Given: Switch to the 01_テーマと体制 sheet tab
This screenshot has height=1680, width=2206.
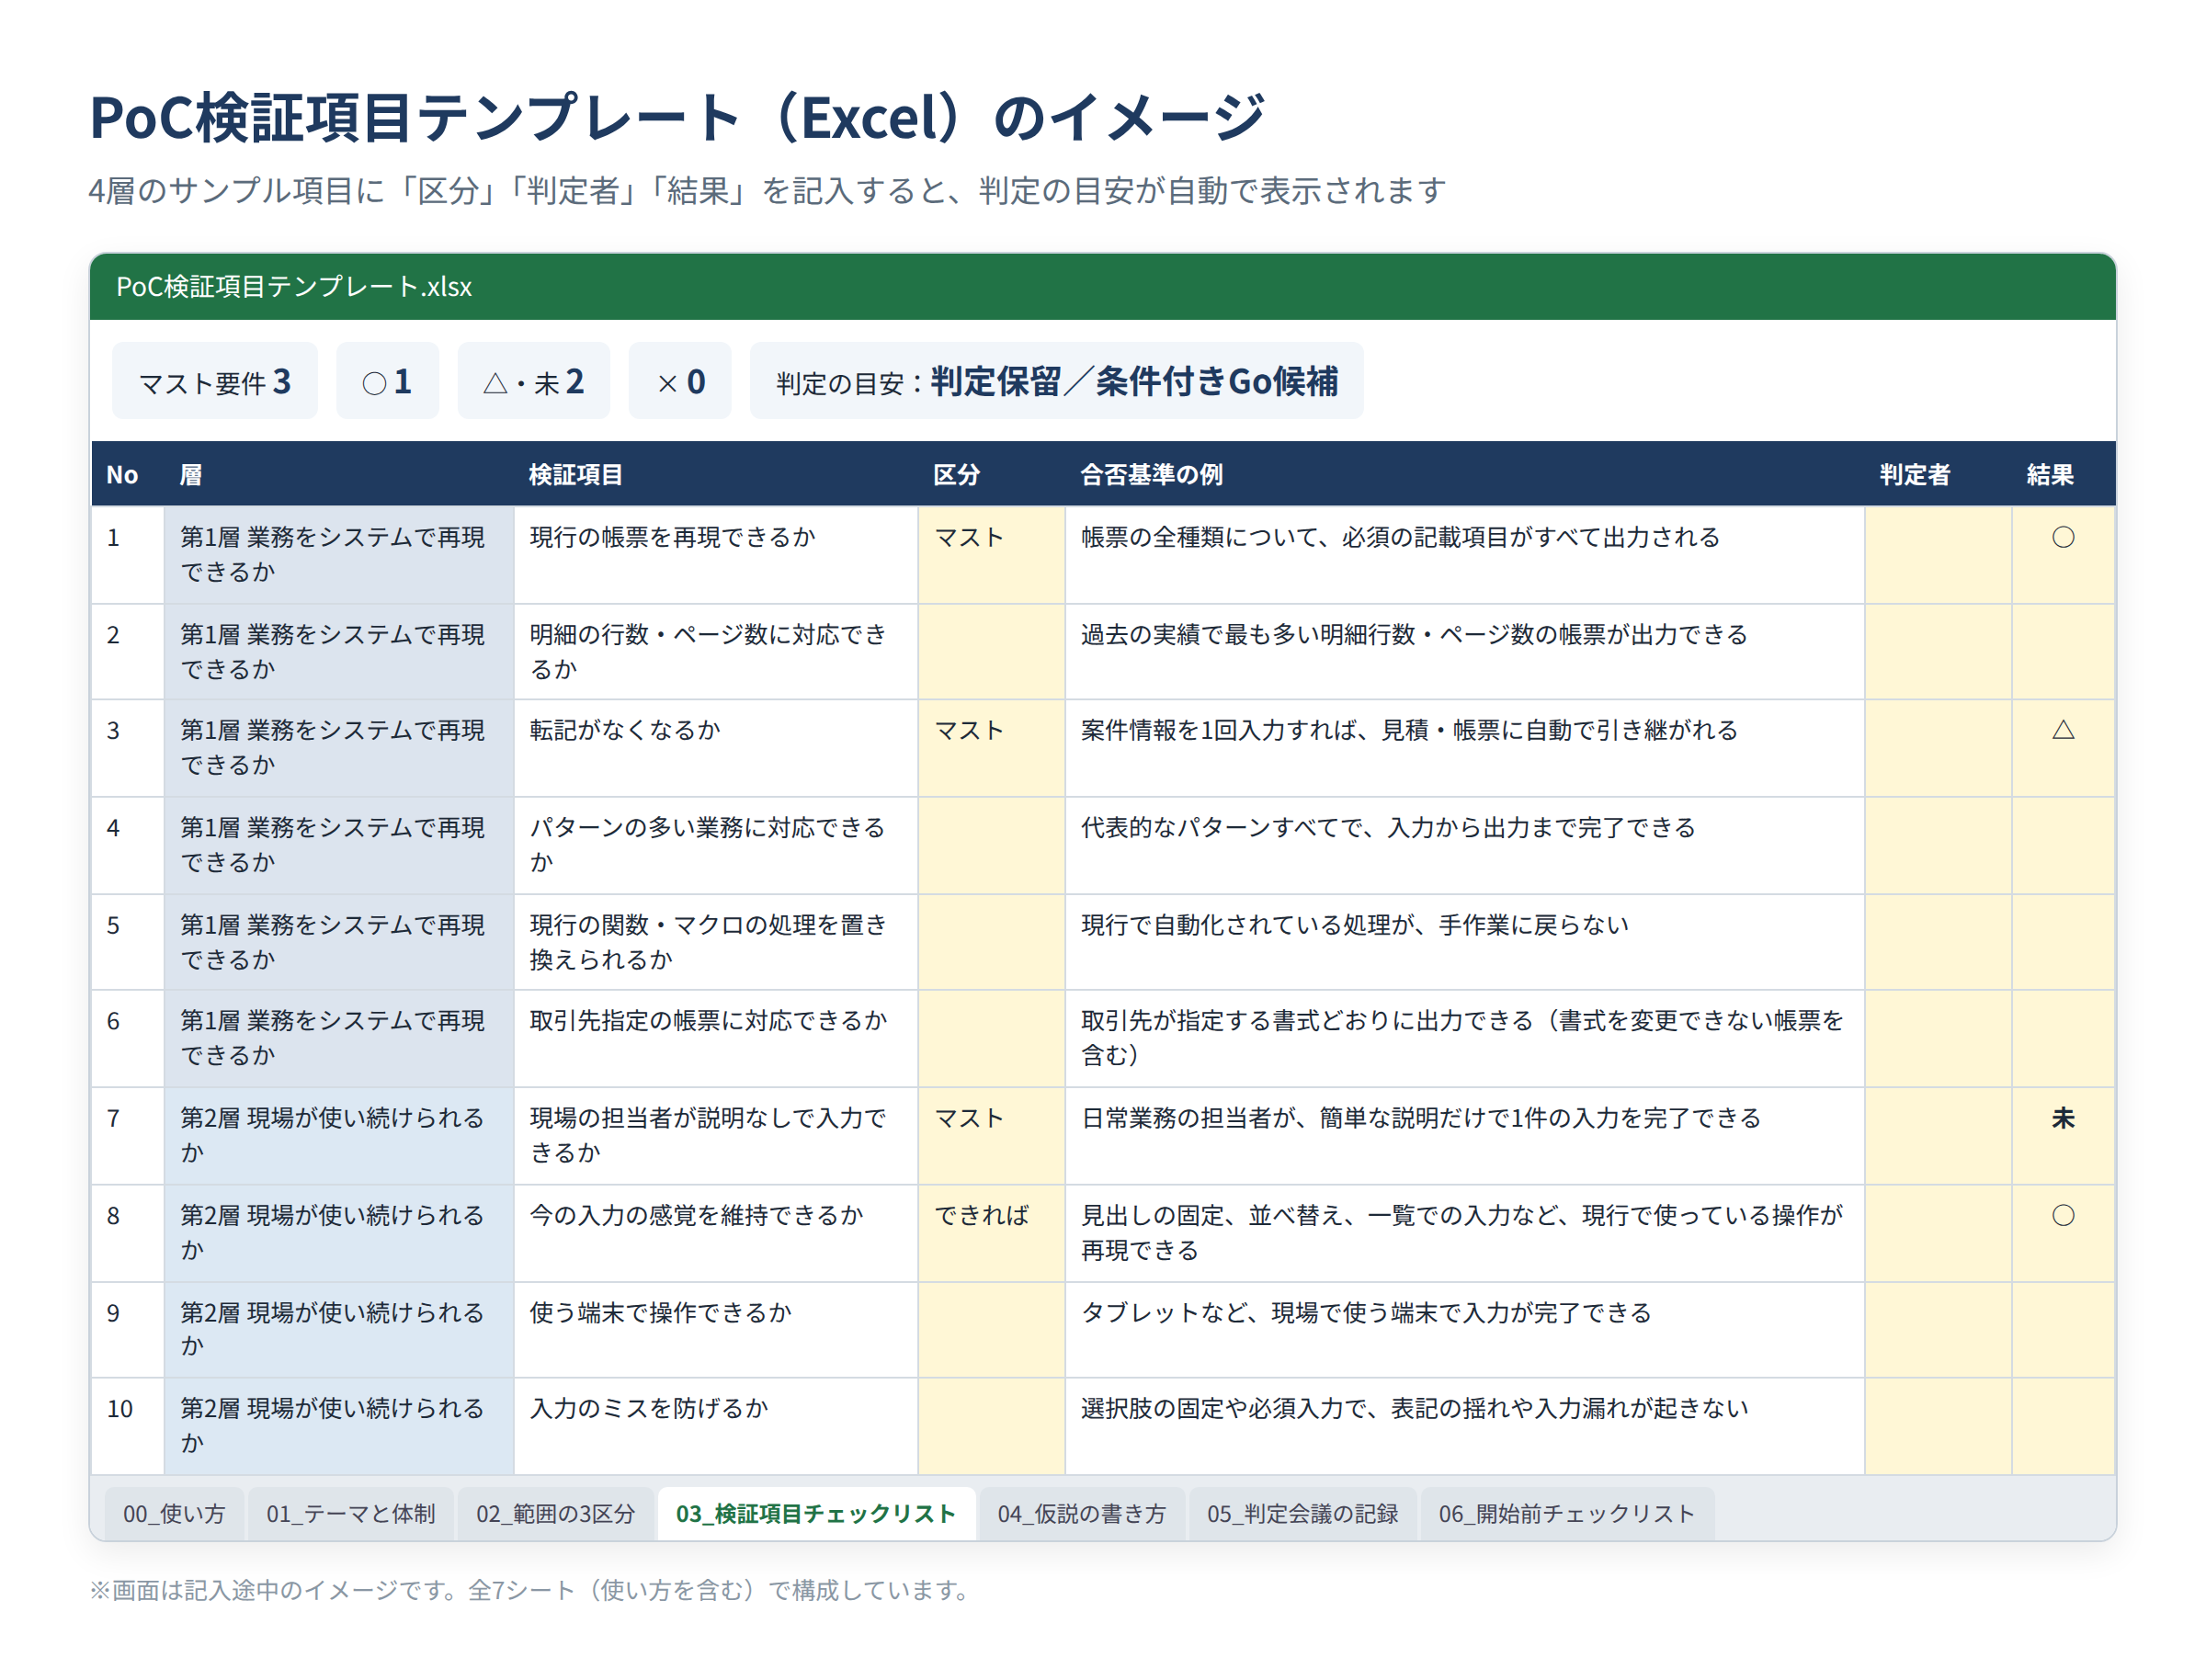Looking at the screenshot, I should pyautogui.click(x=350, y=1513).
